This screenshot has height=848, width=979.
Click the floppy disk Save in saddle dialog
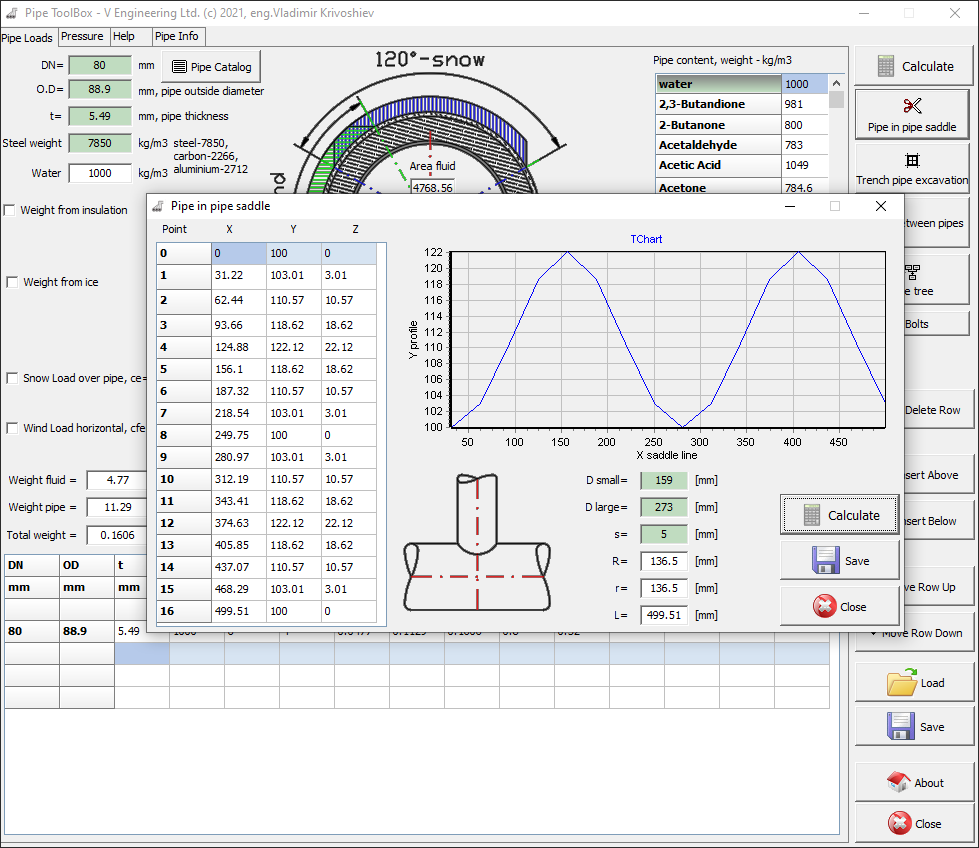point(840,561)
